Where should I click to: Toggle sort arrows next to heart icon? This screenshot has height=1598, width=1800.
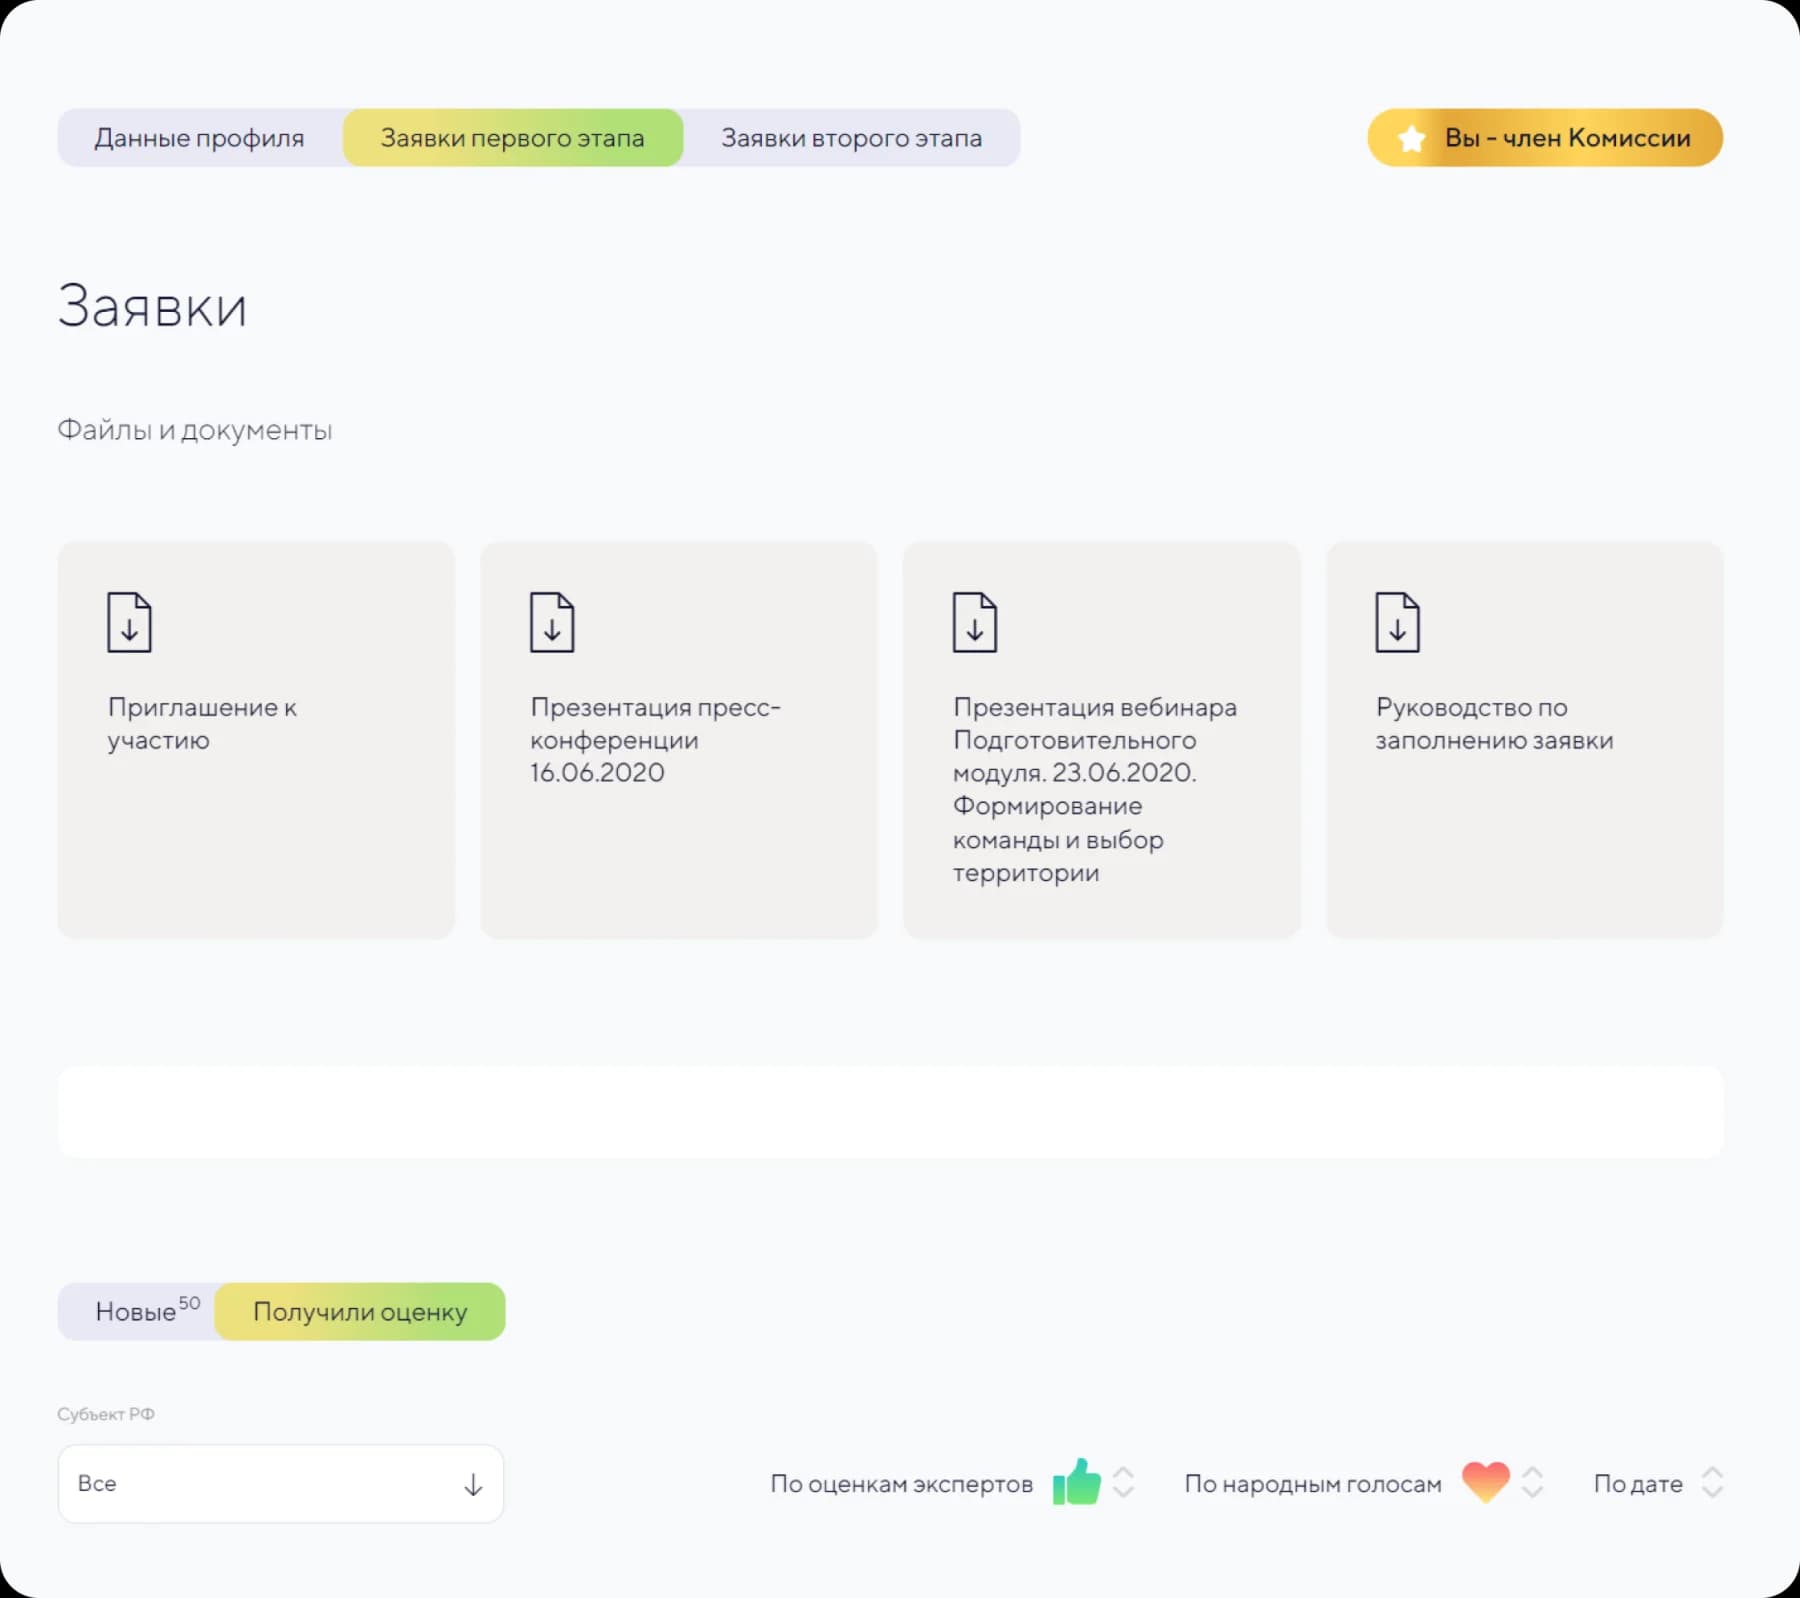1532,1482
